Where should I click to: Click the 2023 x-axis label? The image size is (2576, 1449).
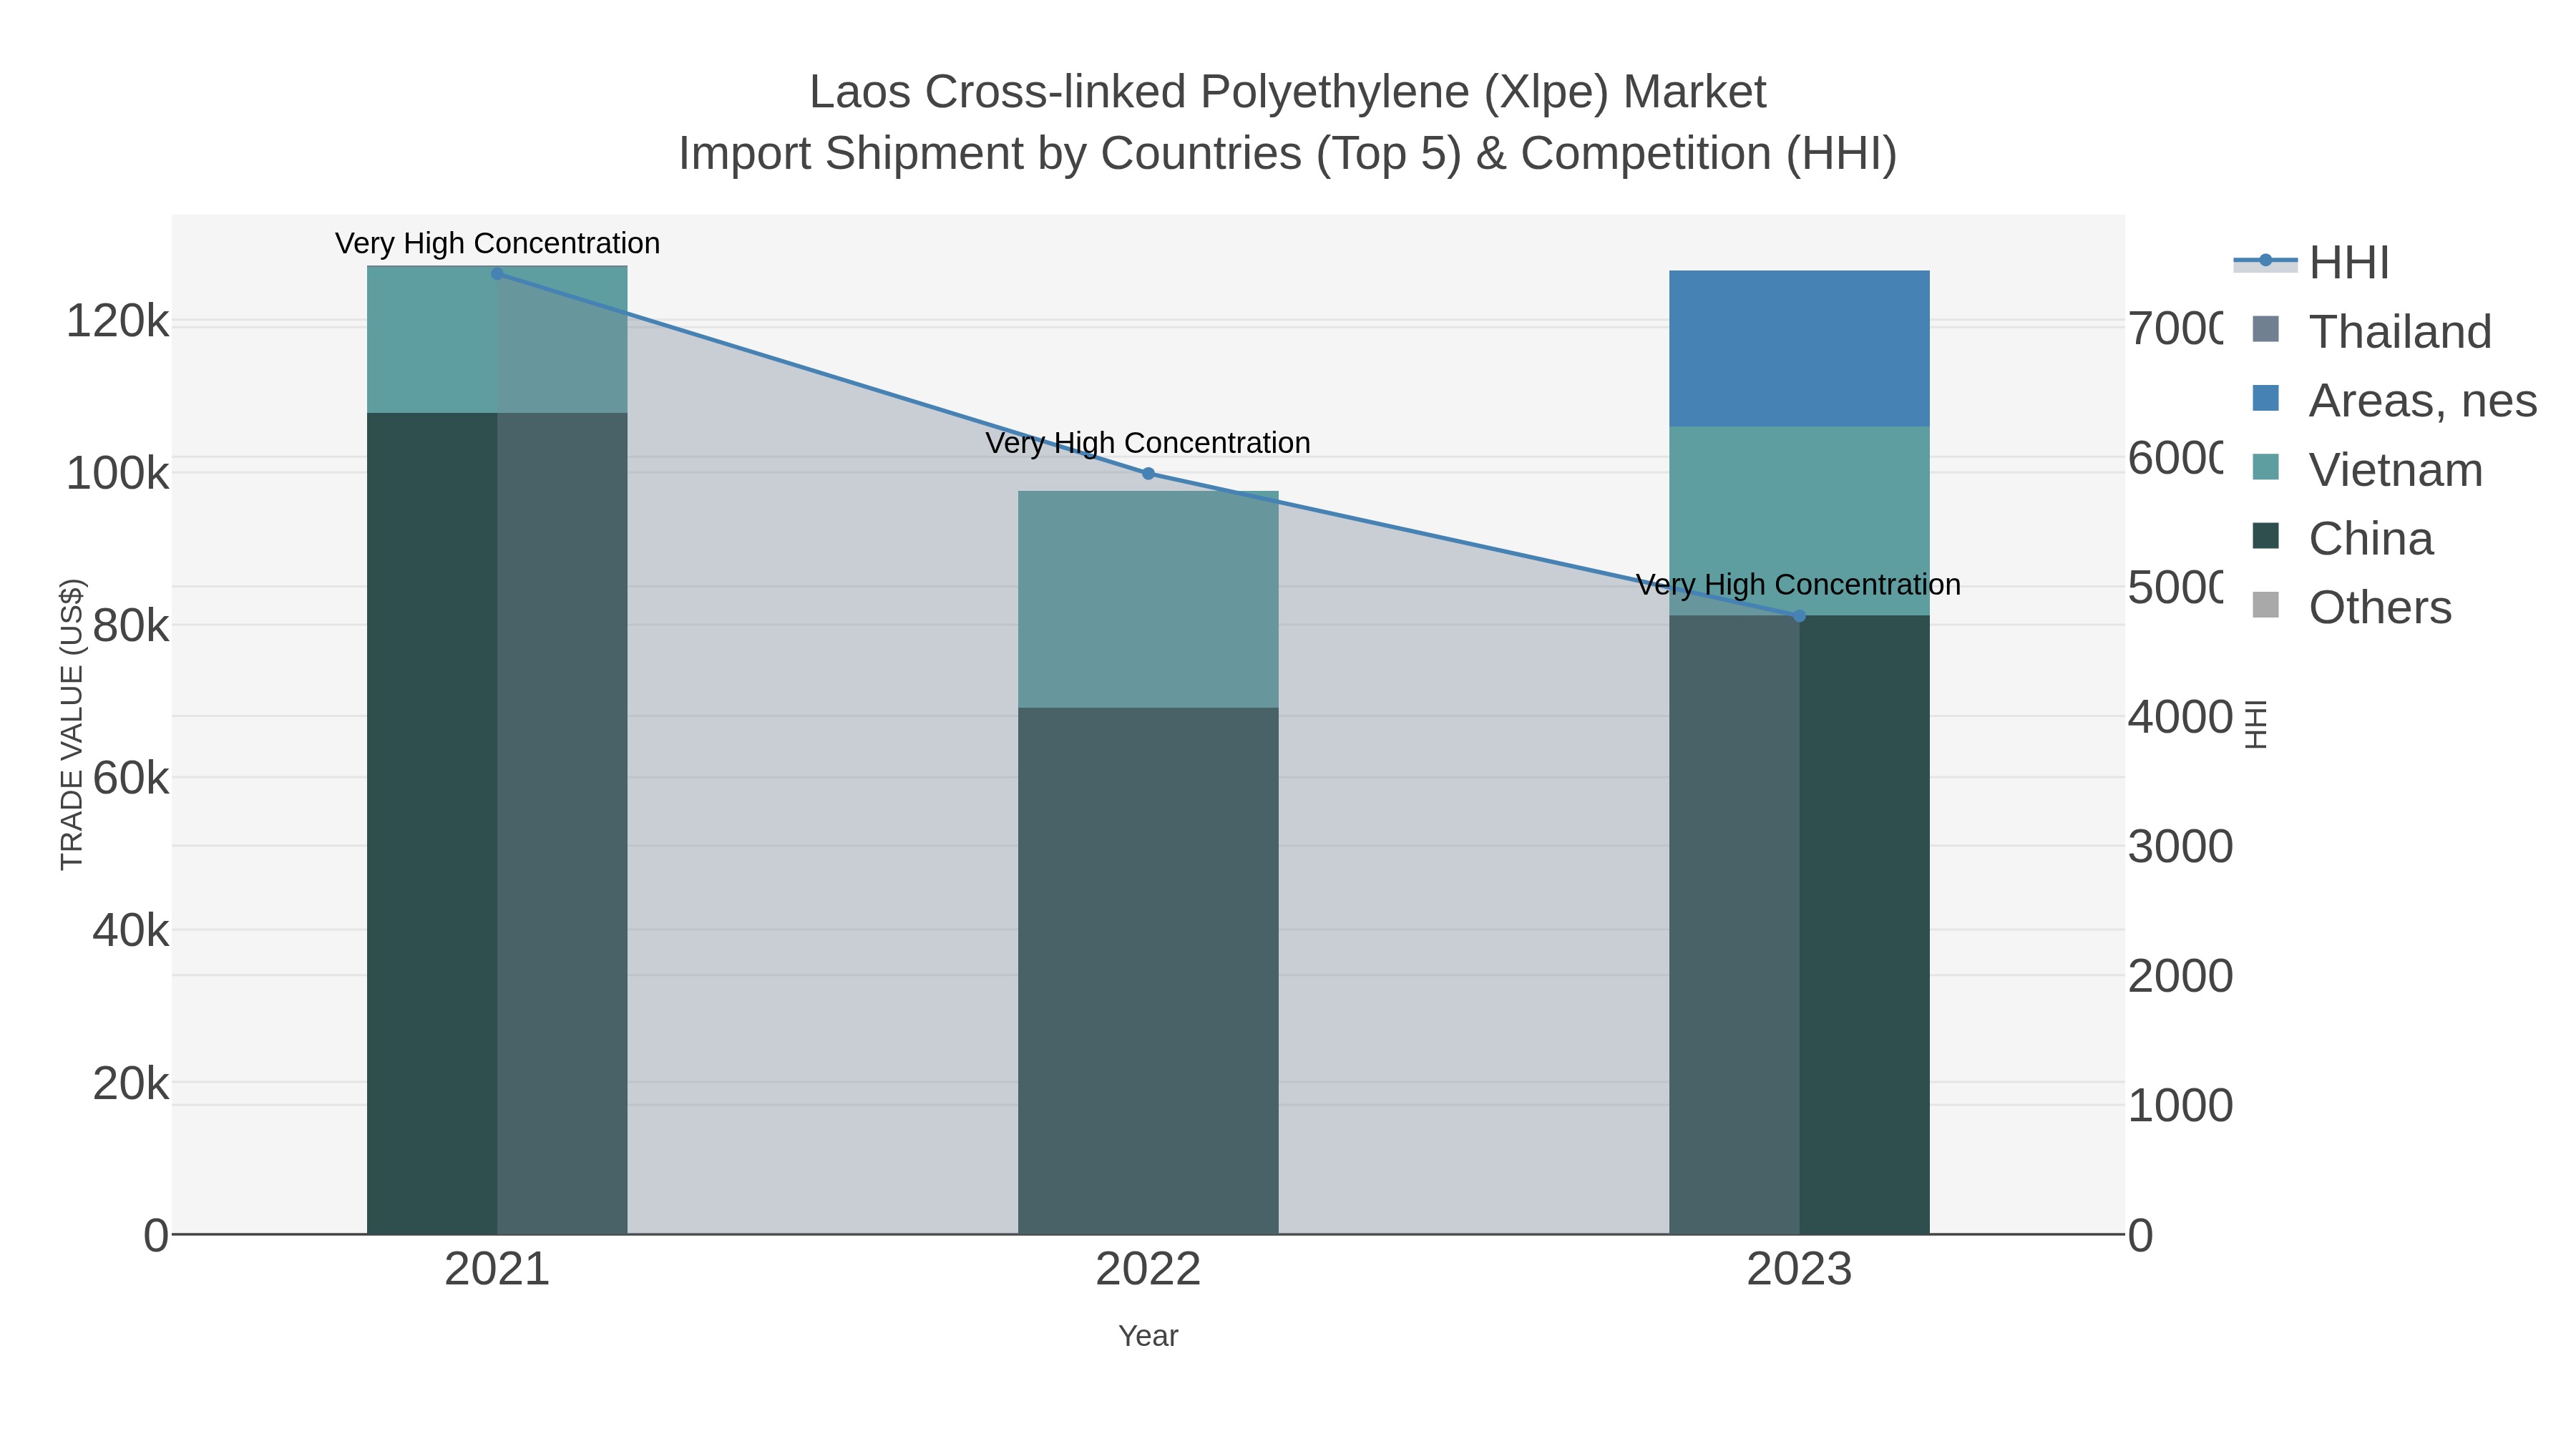(1799, 1270)
